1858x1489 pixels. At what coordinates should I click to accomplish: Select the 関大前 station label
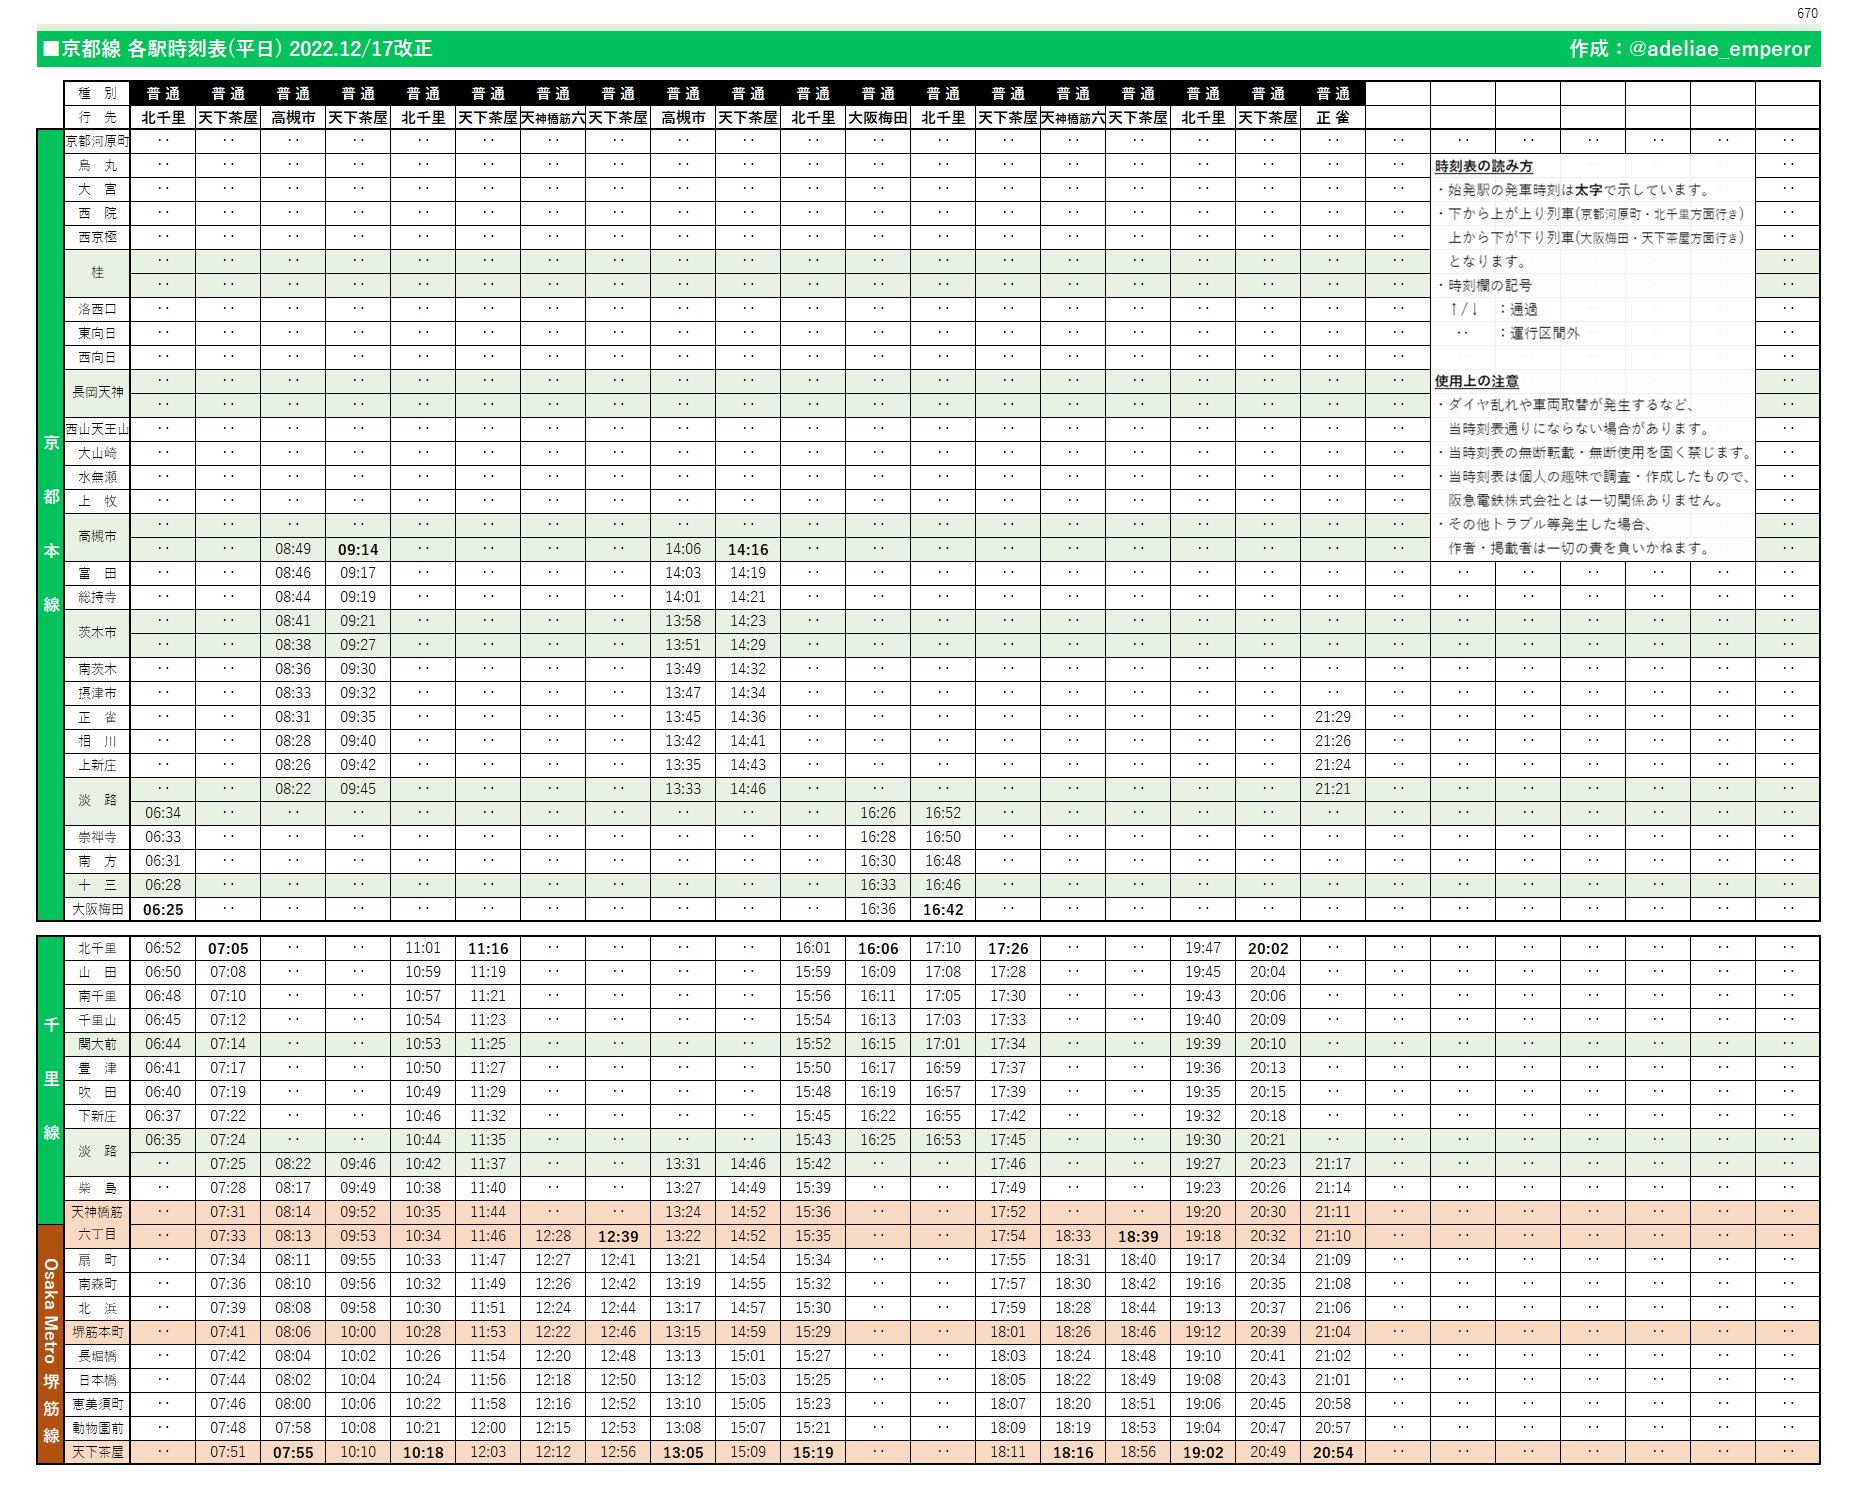(x=97, y=1044)
